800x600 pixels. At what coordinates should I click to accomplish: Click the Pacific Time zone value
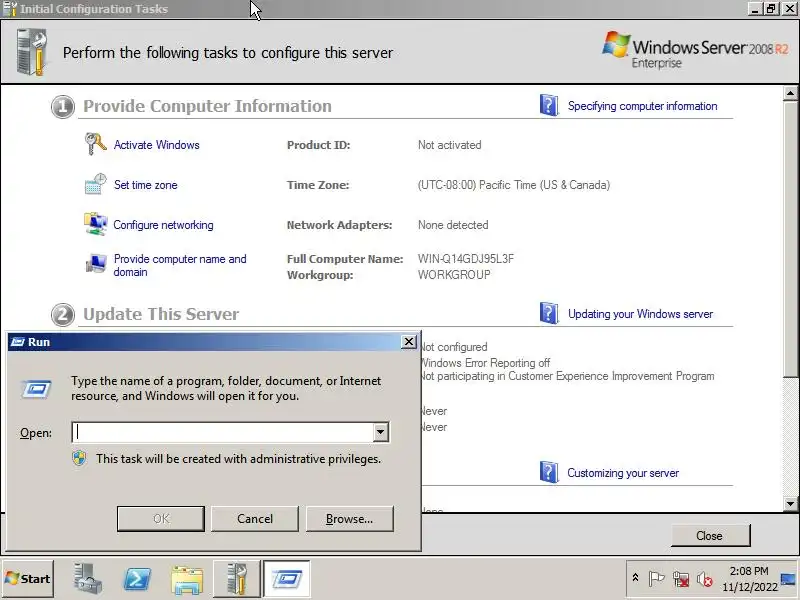(x=514, y=185)
